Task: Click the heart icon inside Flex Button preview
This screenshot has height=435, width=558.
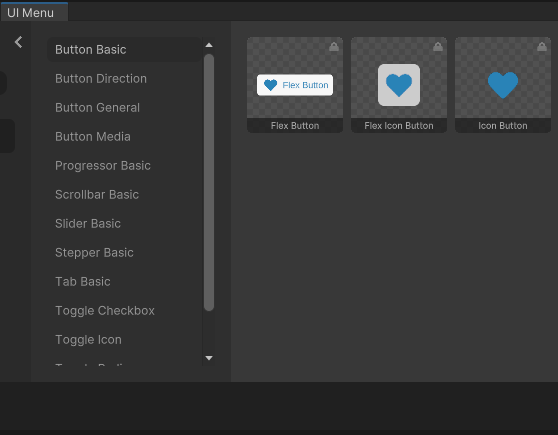Action: tap(270, 85)
